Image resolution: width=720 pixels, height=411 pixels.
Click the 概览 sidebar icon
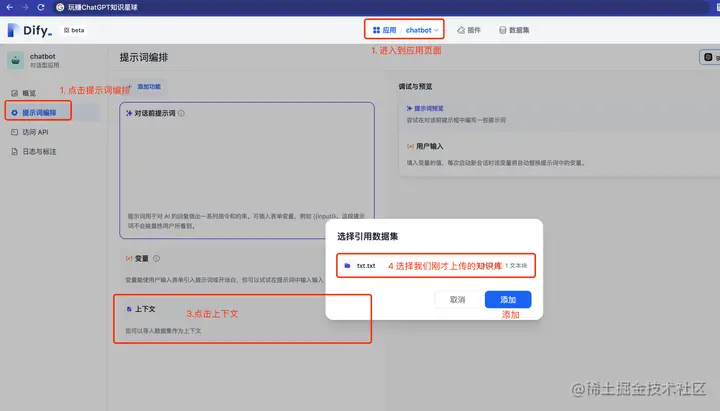14,93
